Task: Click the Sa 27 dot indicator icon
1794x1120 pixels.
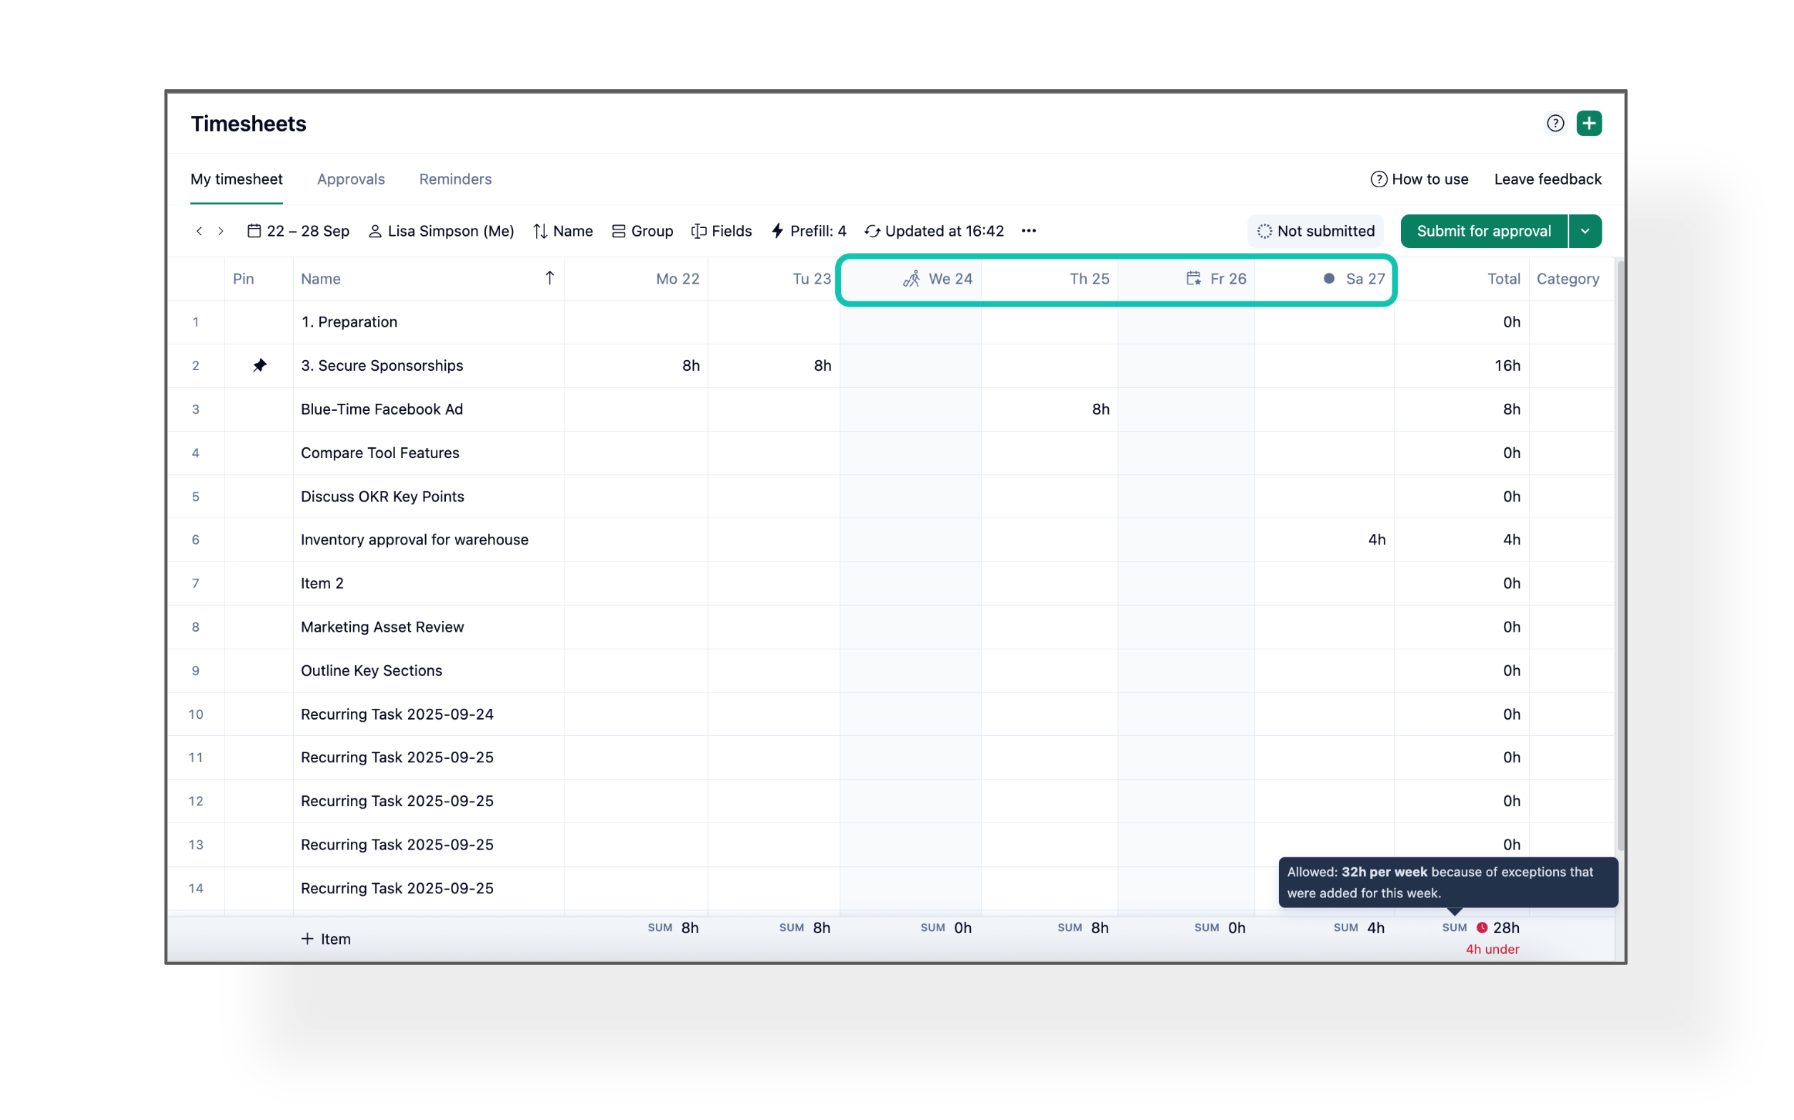Action: tap(1329, 279)
